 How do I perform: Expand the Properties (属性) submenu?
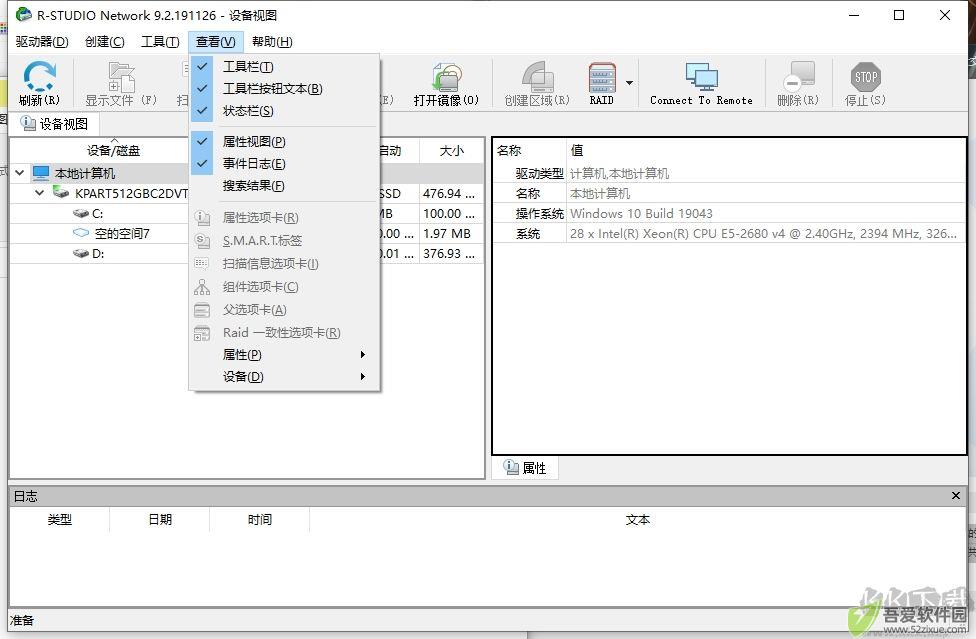284,355
